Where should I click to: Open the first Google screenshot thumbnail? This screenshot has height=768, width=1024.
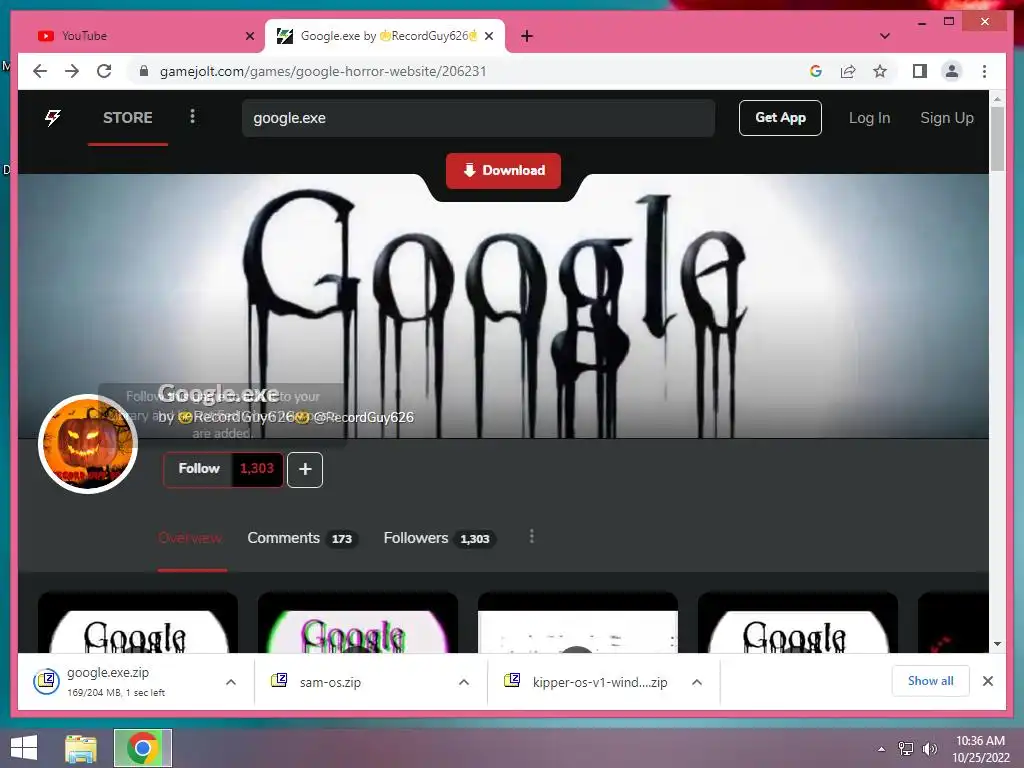[x=138, y=623]
